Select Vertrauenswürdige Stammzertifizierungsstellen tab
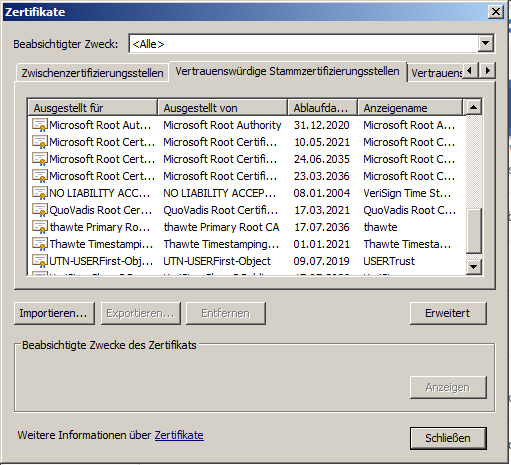 [x=288, y=71]
